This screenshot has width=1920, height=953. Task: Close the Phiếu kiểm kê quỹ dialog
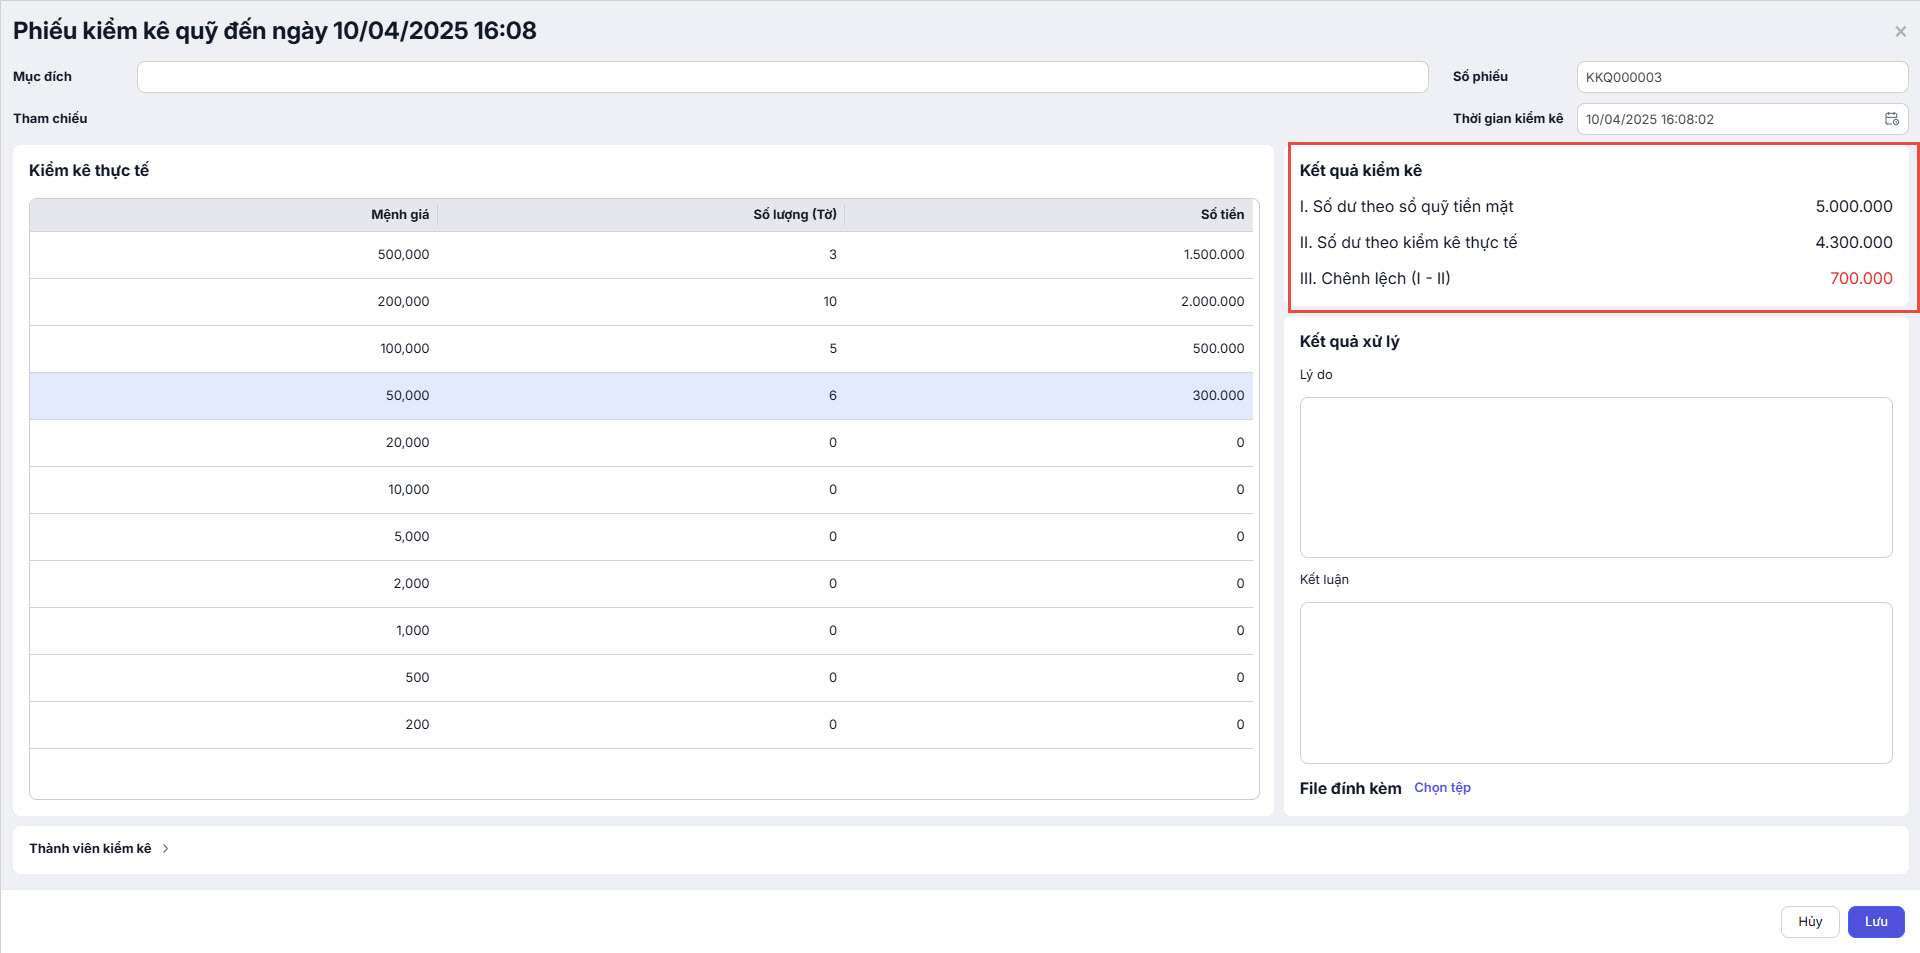coord(1900,32)
